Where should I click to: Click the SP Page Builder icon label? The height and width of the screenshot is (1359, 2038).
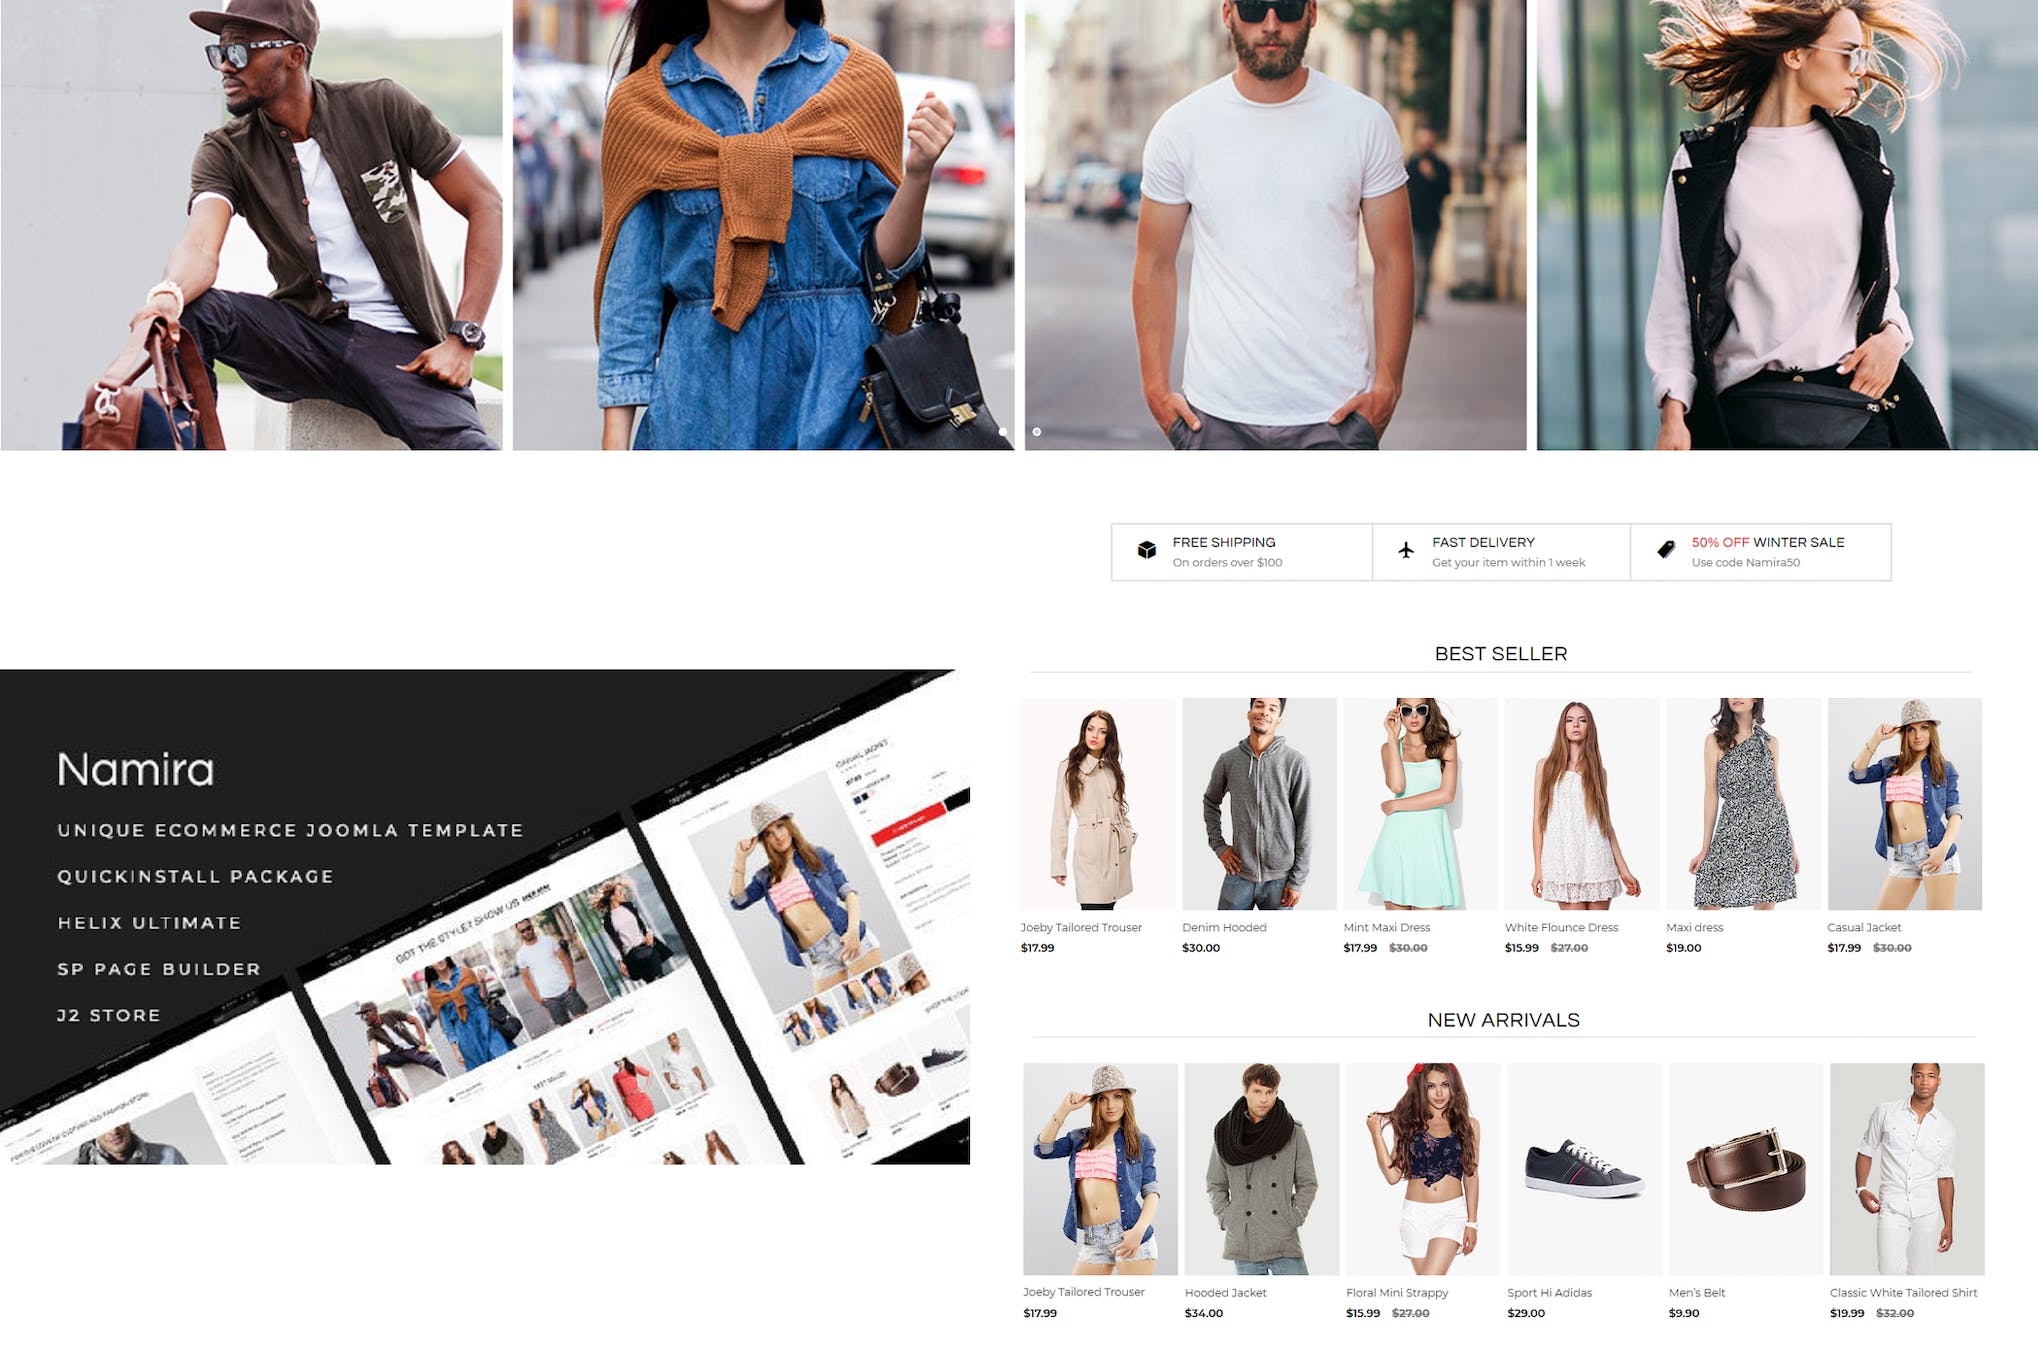pos(164,968)
